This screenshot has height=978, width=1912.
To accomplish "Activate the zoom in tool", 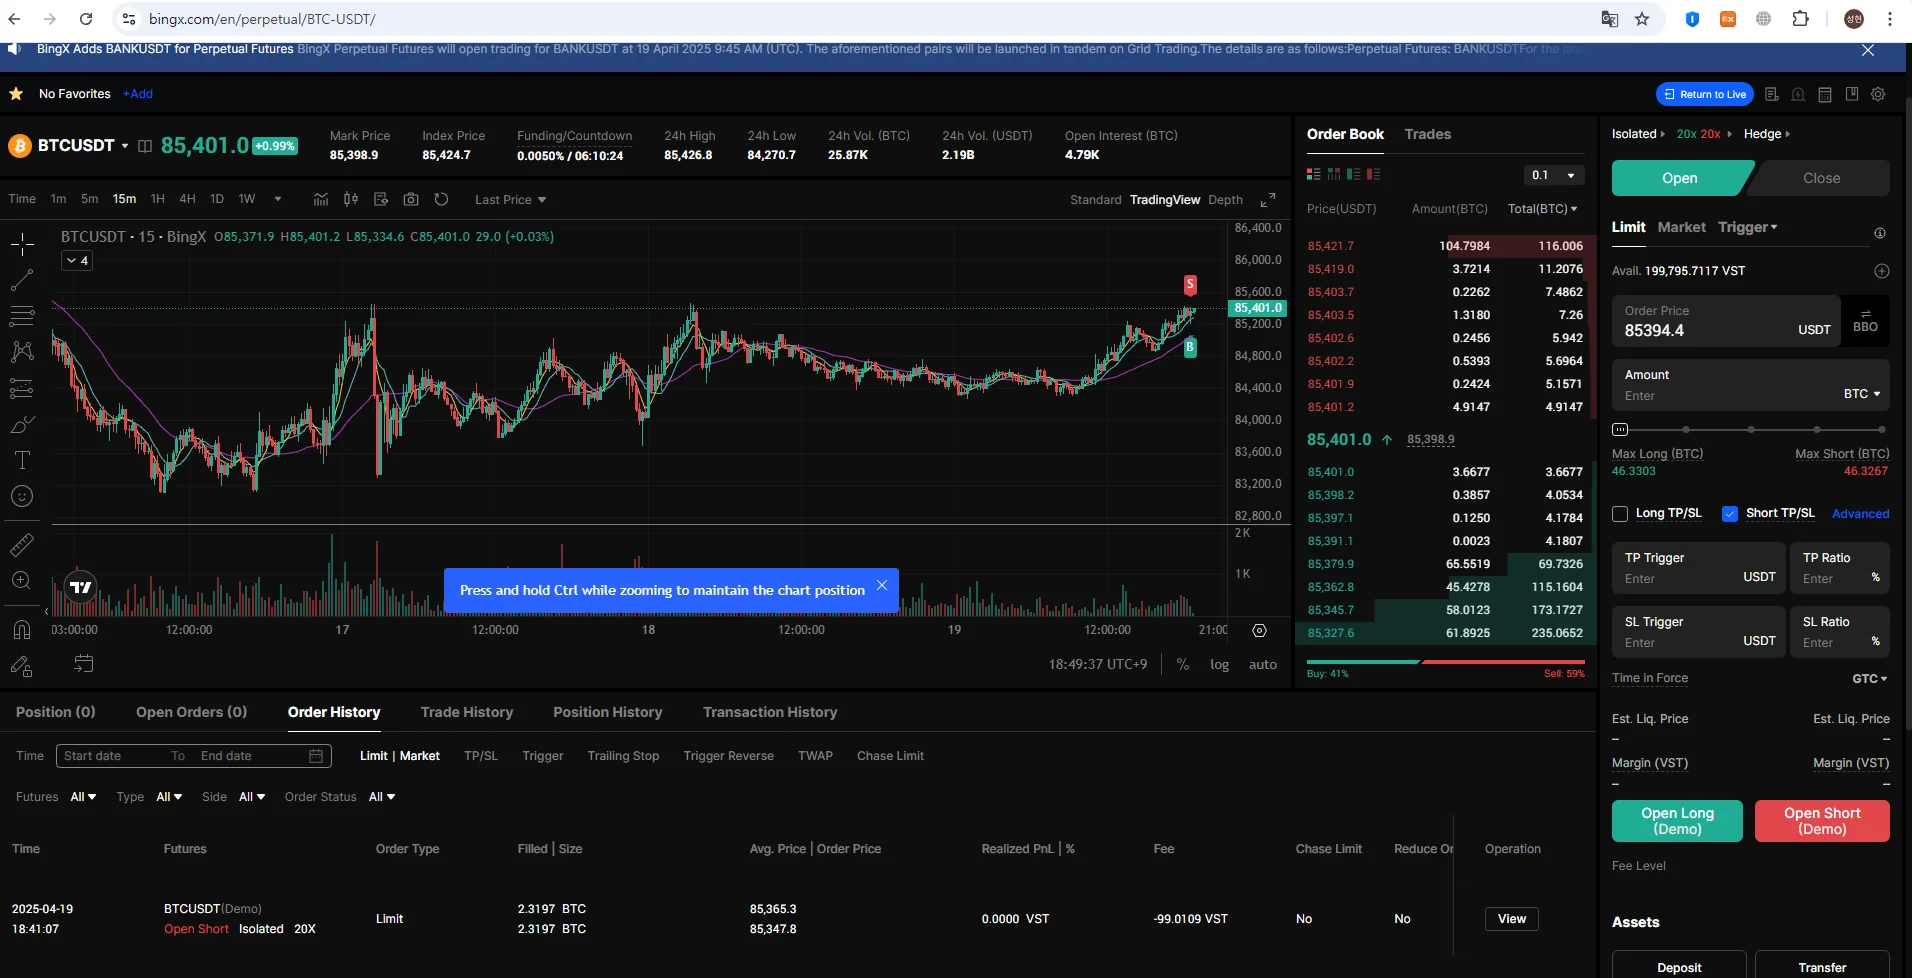I will click(22, 581).
